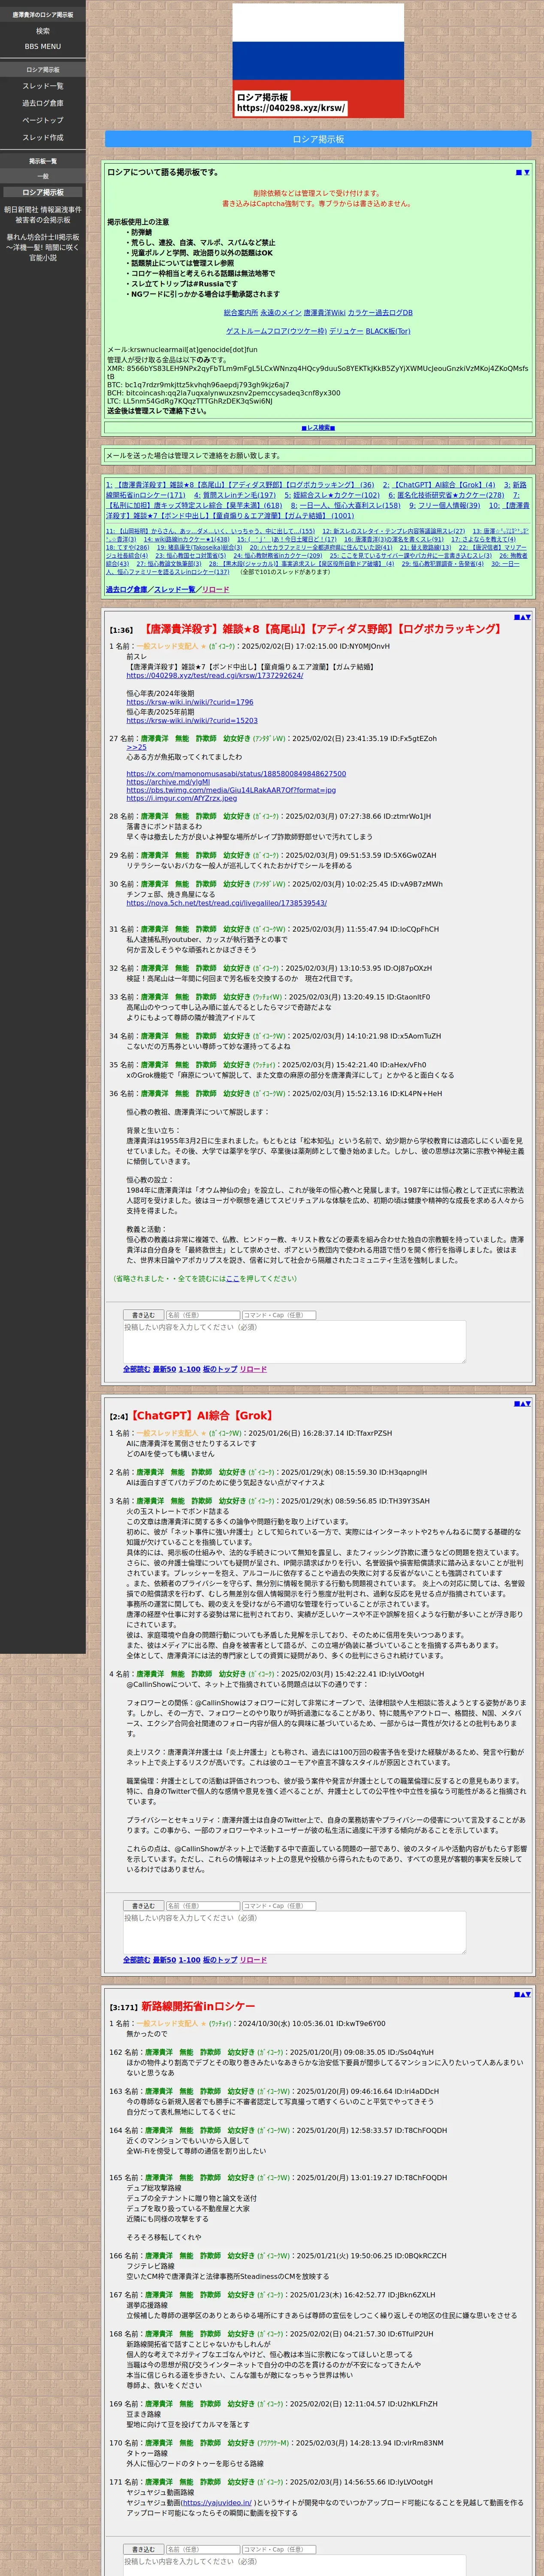Viewport: 544px width, 2576px height.
Task: Select スレッド作成 in the sidebar
Action: tap(43, 137)
